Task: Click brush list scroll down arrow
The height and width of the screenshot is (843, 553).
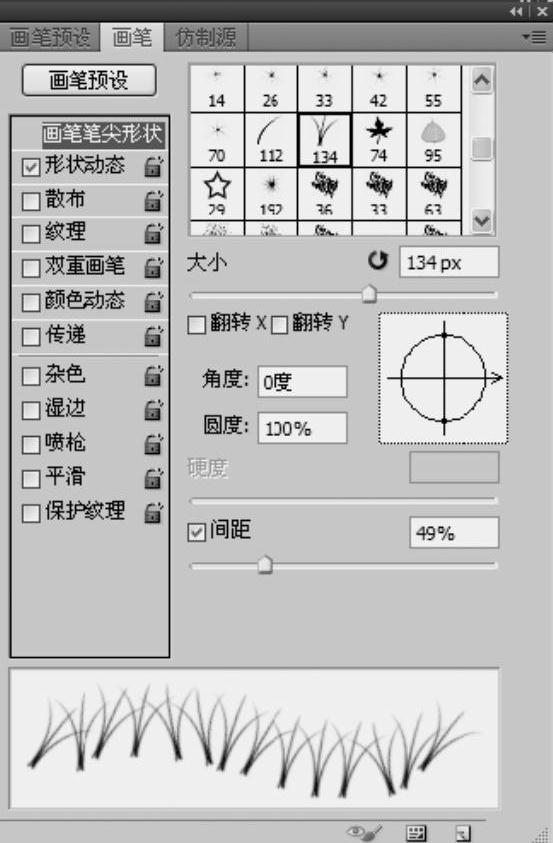Action: click(x=482, y=220)
